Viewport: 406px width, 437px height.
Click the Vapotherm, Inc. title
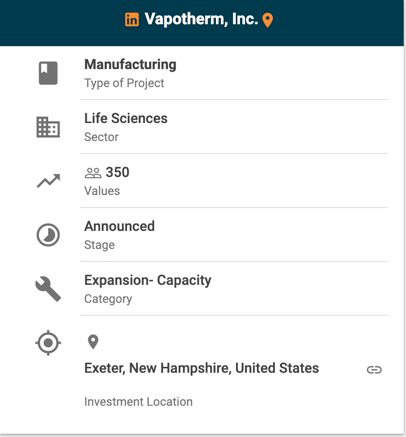(x=201, y=19)
